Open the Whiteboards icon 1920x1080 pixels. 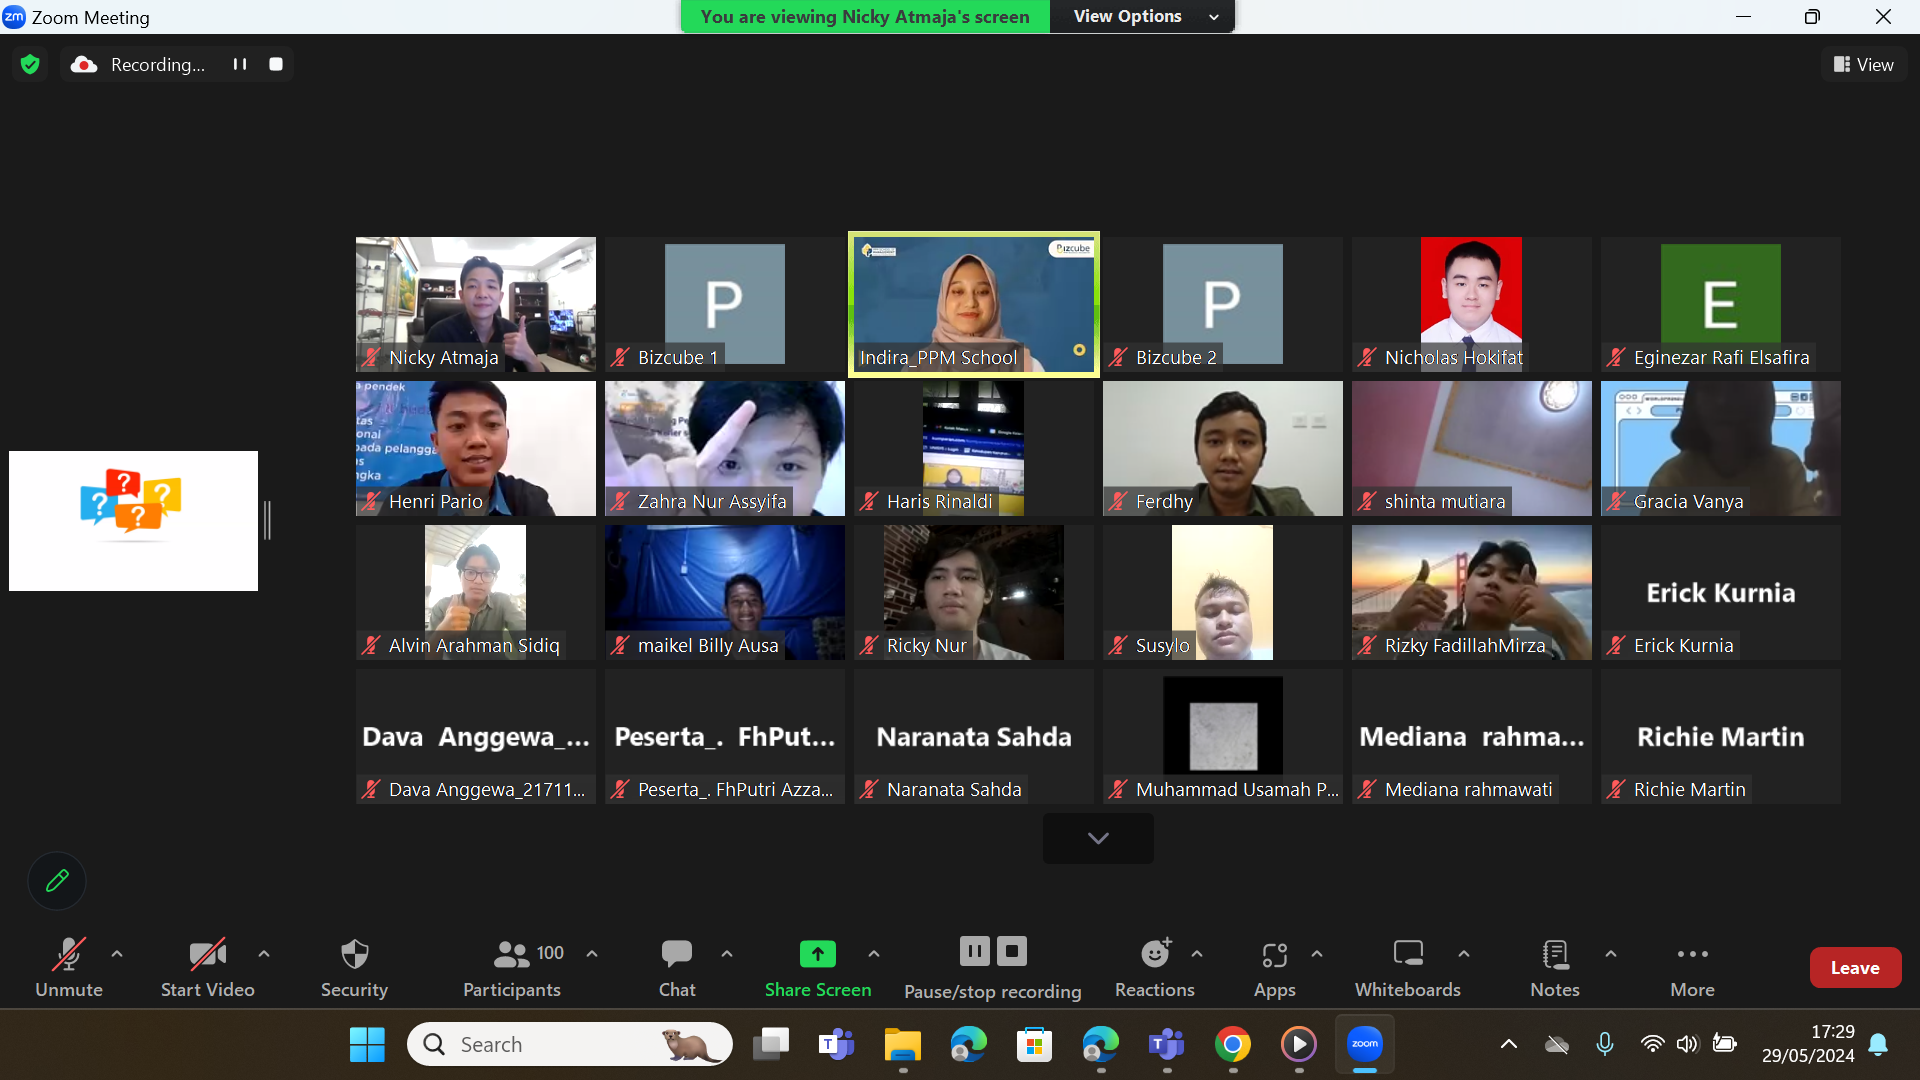coord(1407,955)
